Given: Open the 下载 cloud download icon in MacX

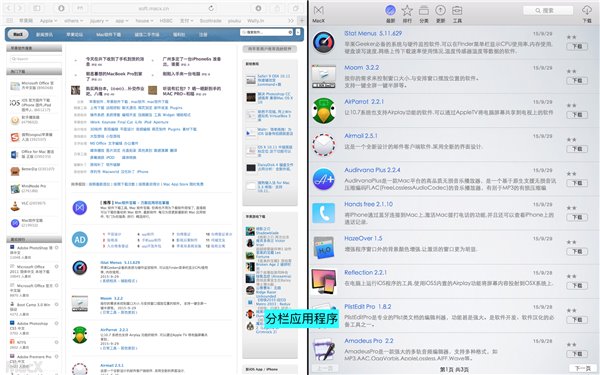Looking at the screenshot, I should (x=587, y=10).
